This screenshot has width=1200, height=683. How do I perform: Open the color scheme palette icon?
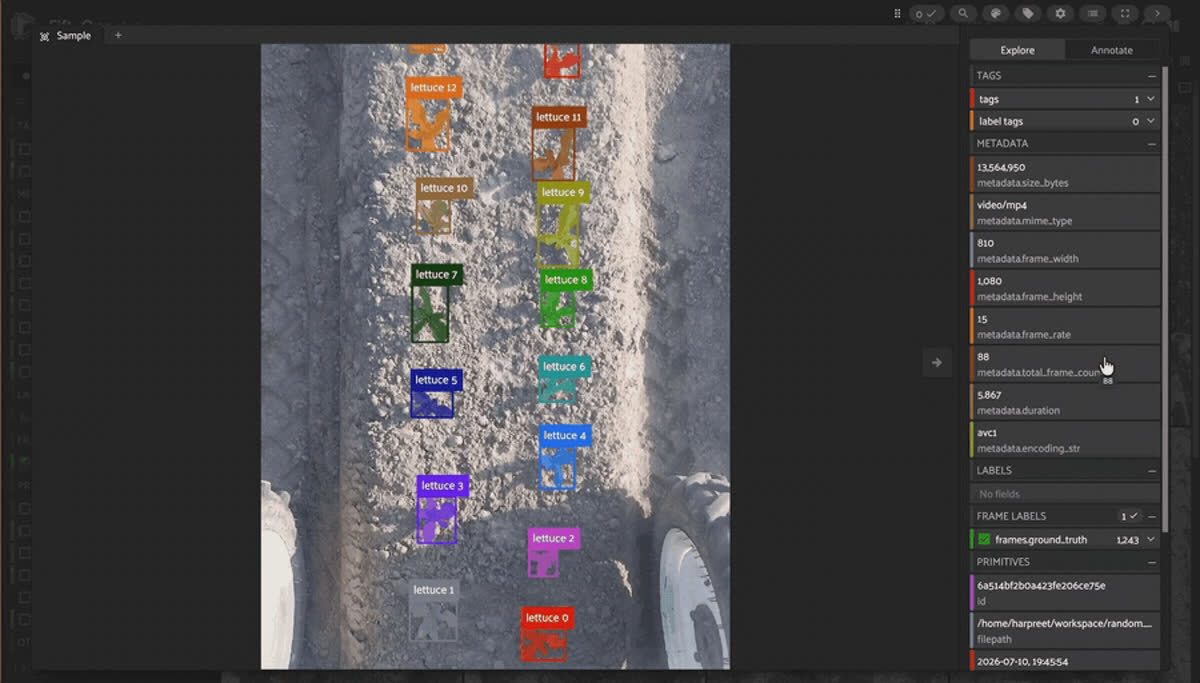995,14
